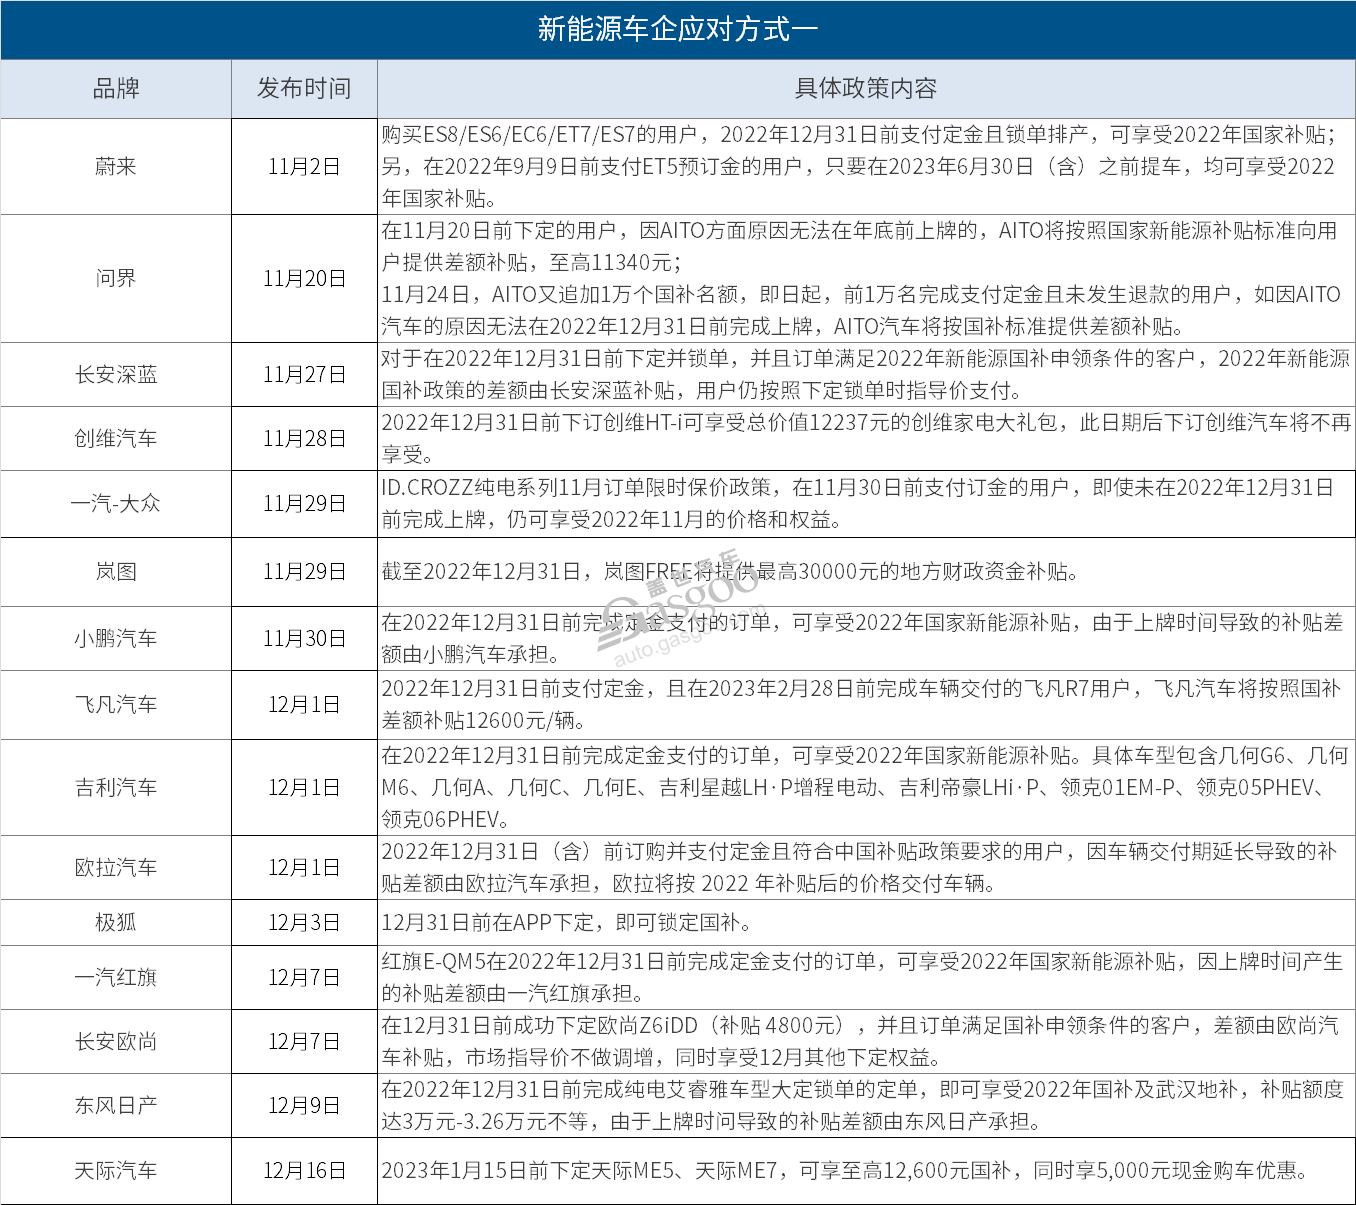Click the 12月16日 date cell
1356x1205 pixels.
(304, 1169)
